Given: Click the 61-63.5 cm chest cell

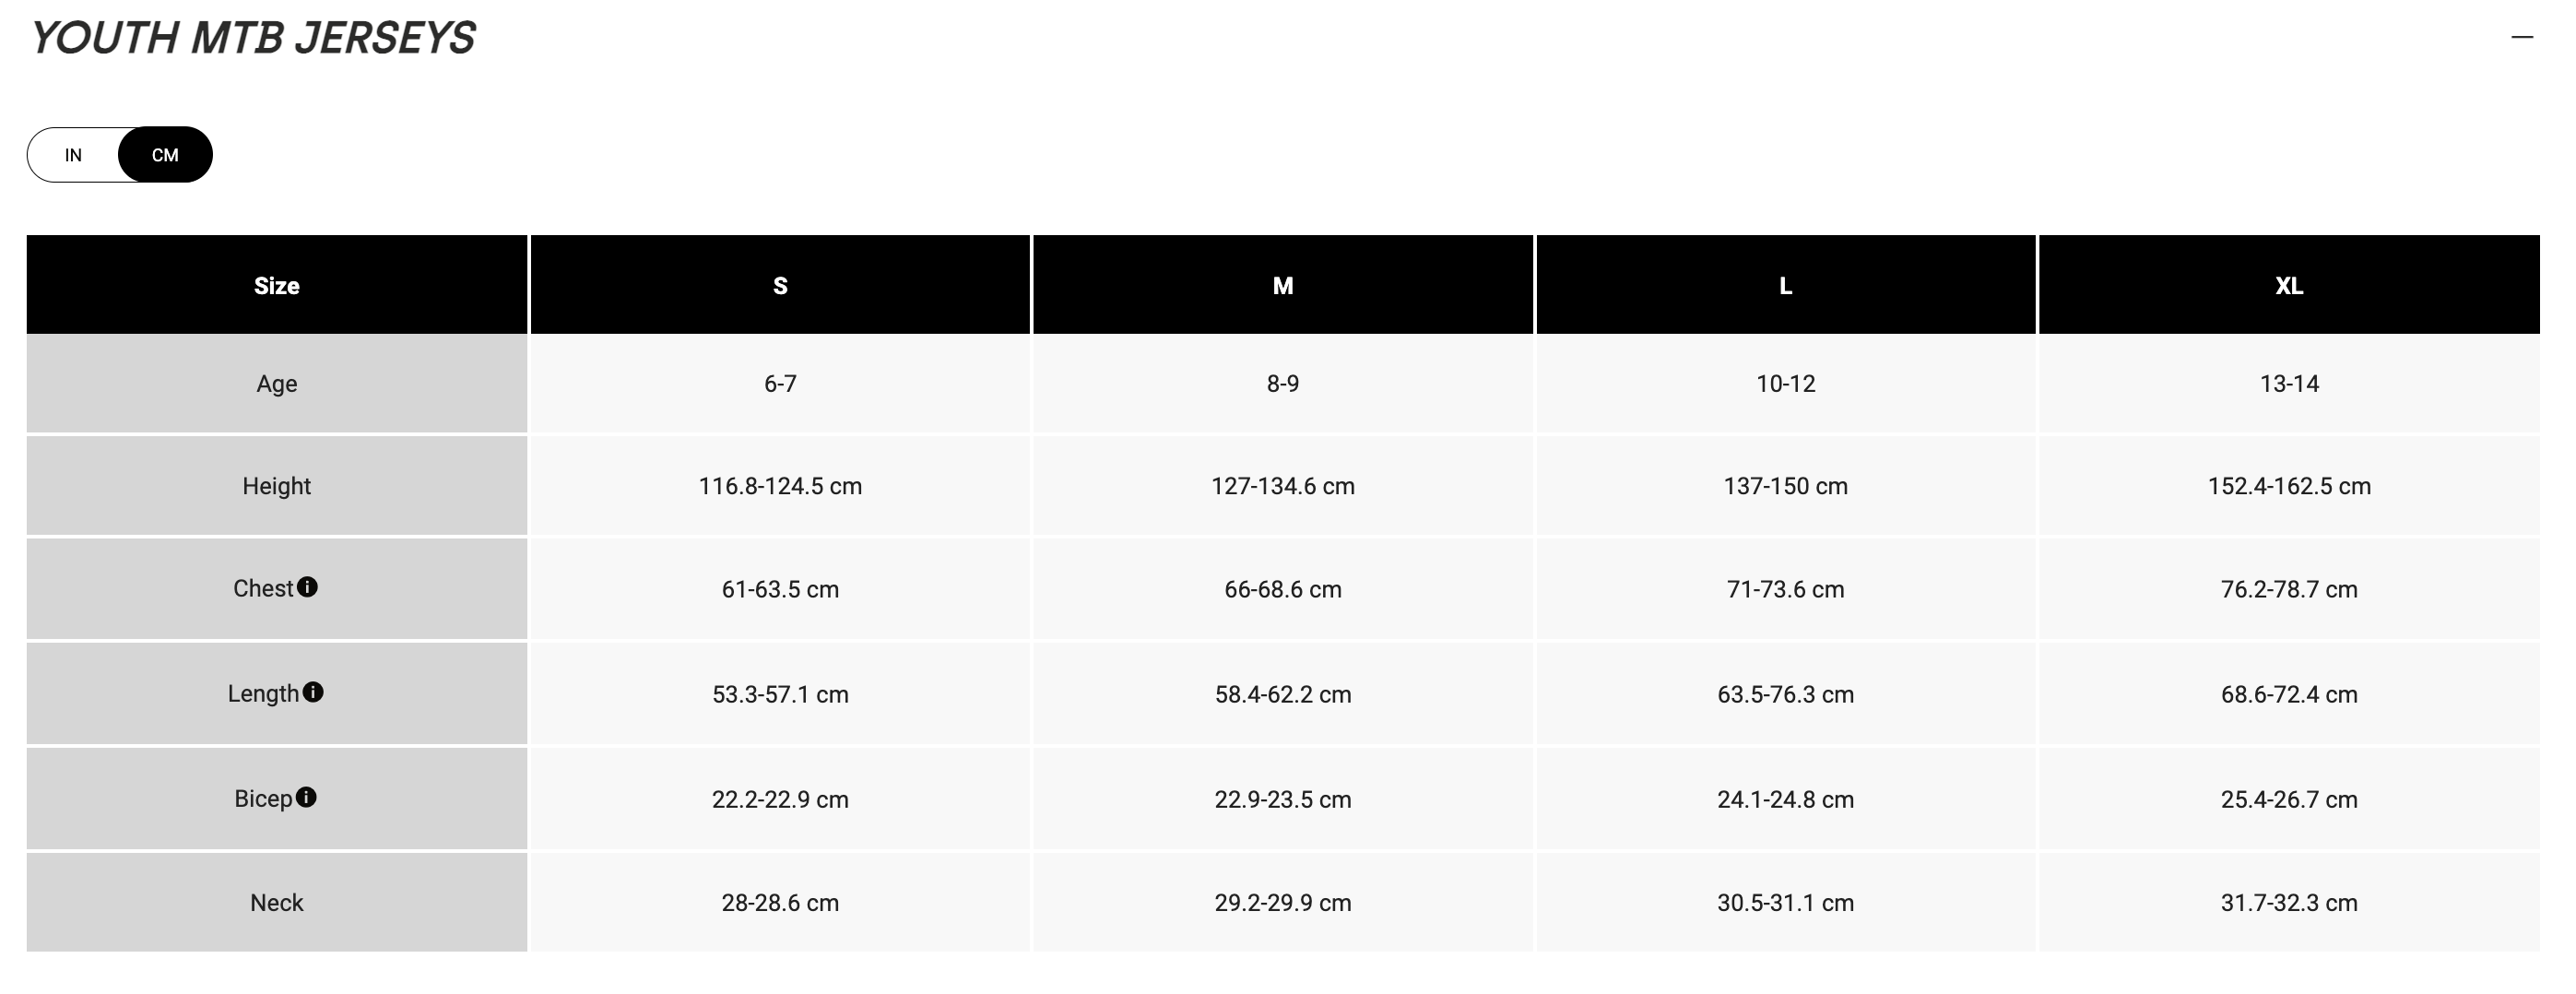Looking at the screenshot, I should 780,590.
